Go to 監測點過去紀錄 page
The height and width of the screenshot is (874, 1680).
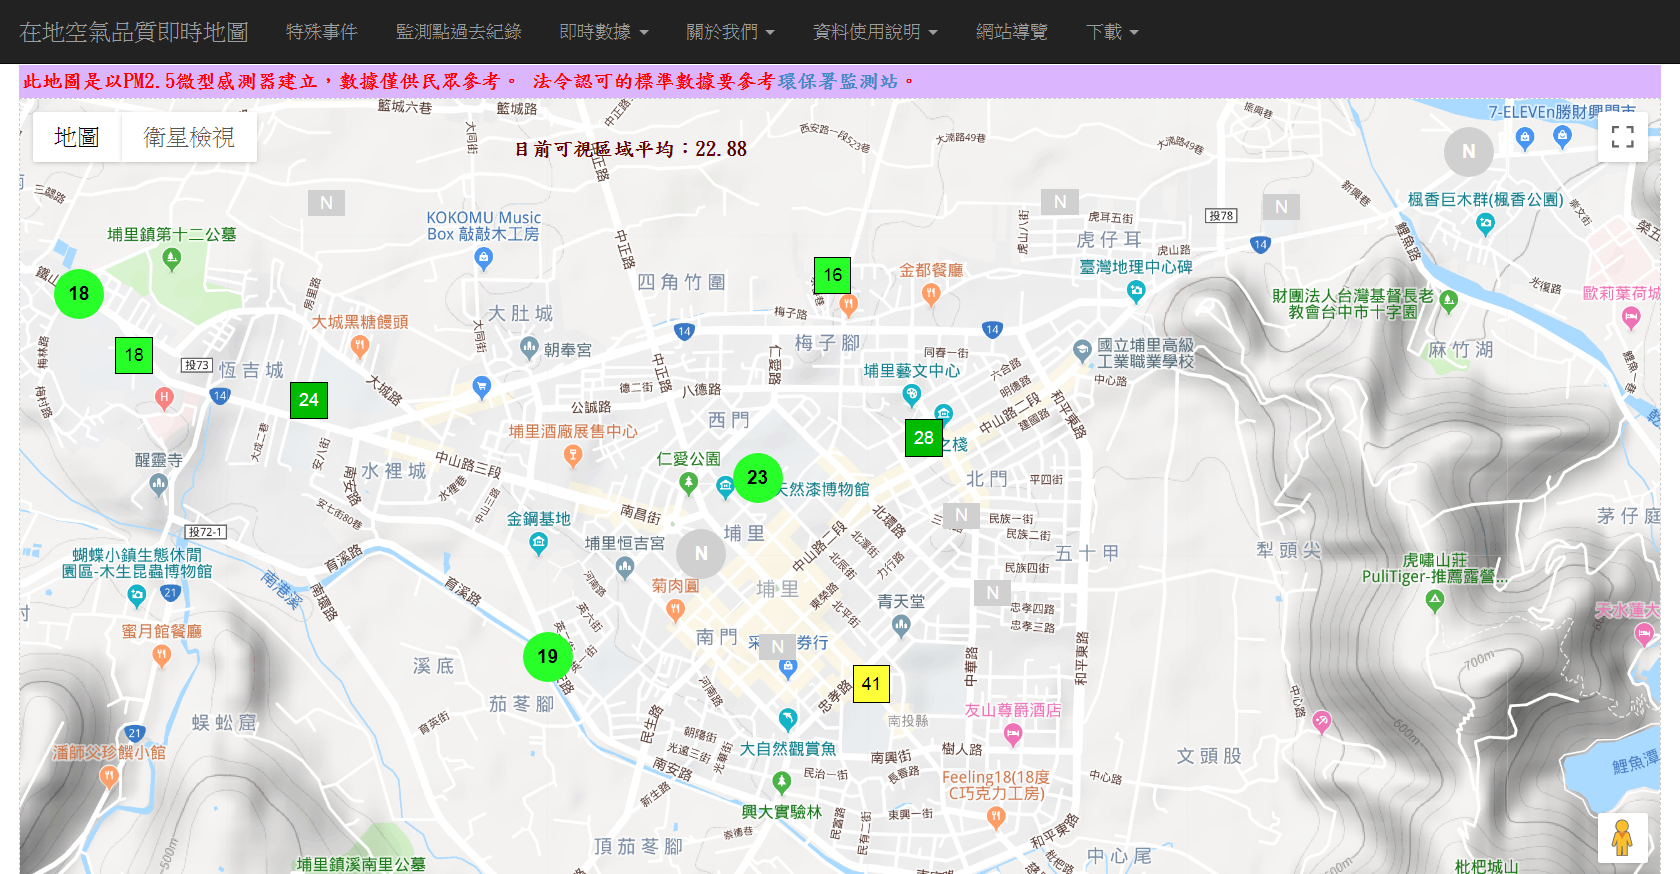point(458,32)
